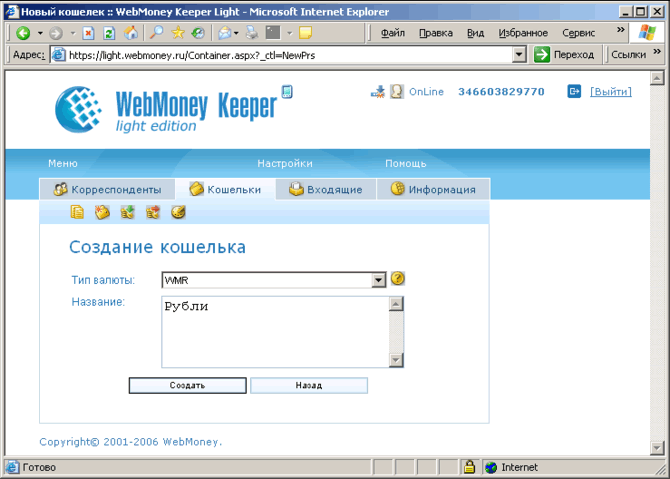Open the Mail envelope toolbar icon

224,32
